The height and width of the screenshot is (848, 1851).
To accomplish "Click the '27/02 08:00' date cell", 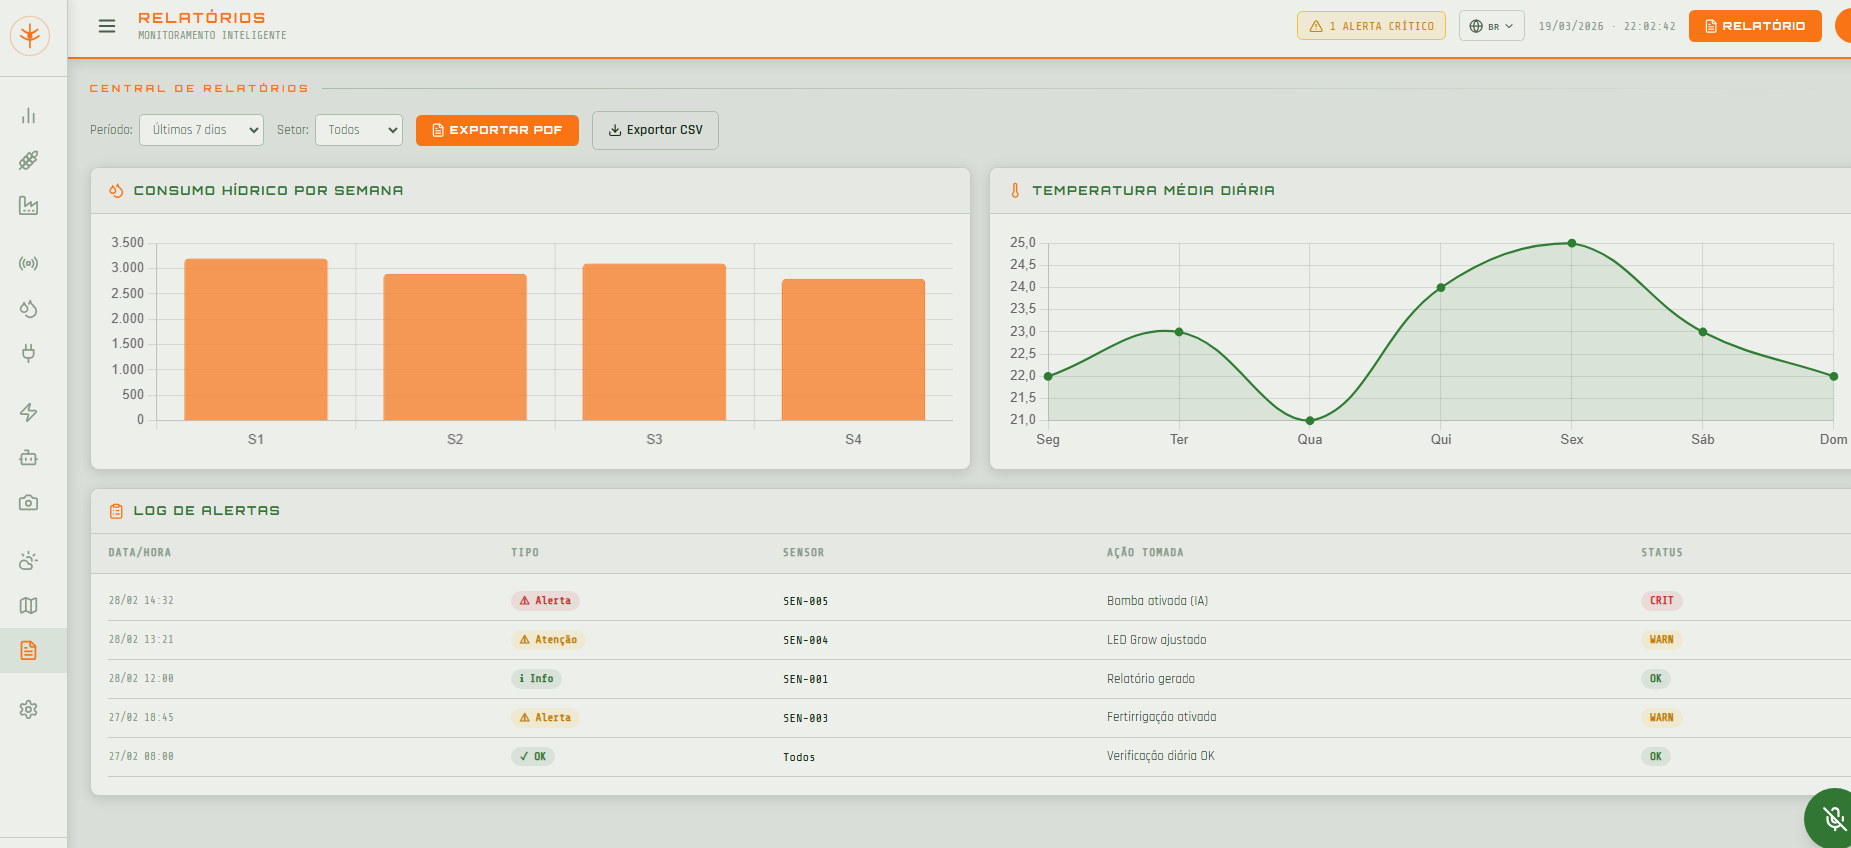I will 141,757.
